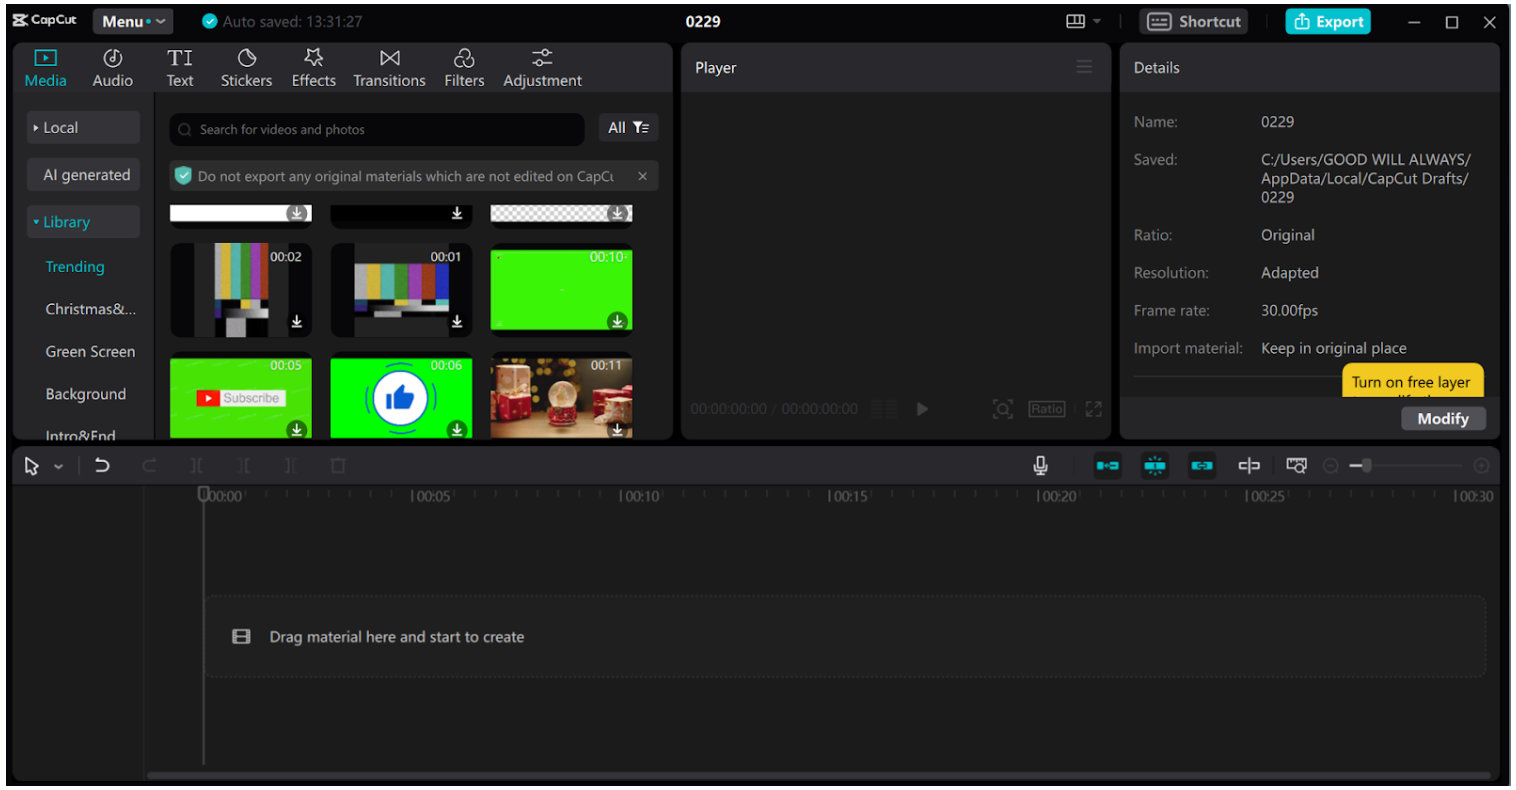Open the Trending library tab

[74, 266]
